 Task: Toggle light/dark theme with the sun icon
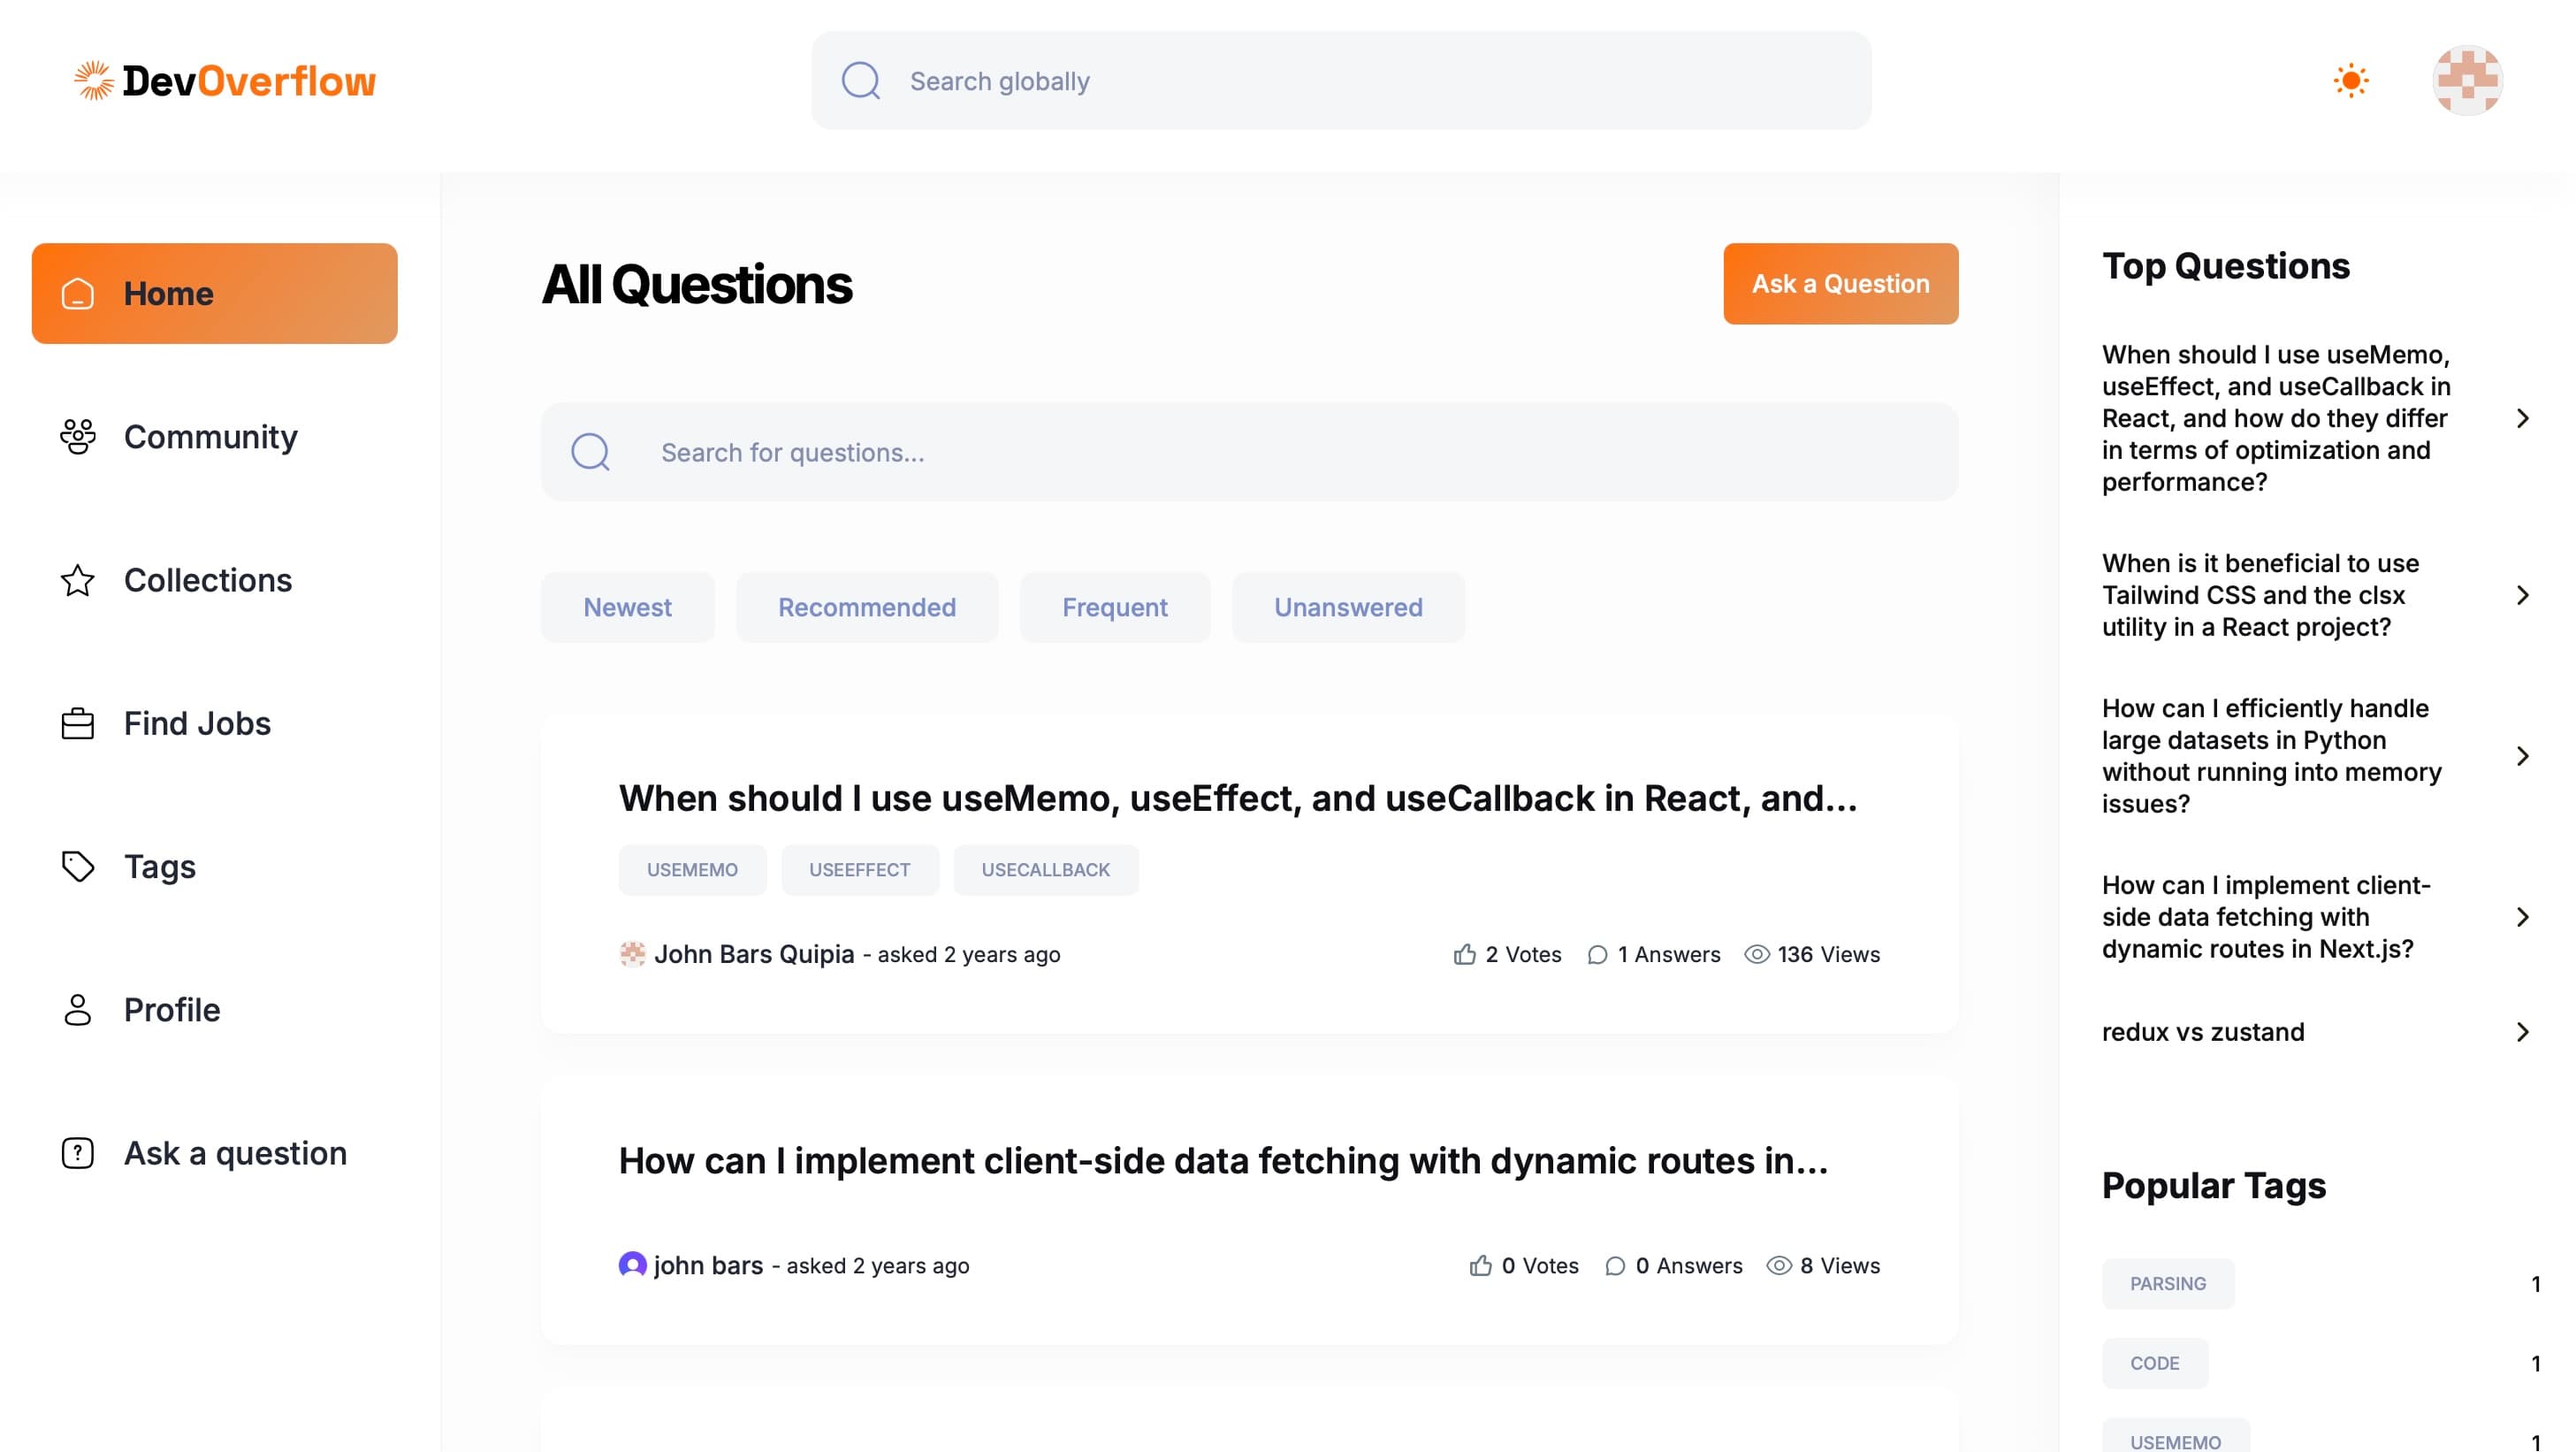point(2350,80)
